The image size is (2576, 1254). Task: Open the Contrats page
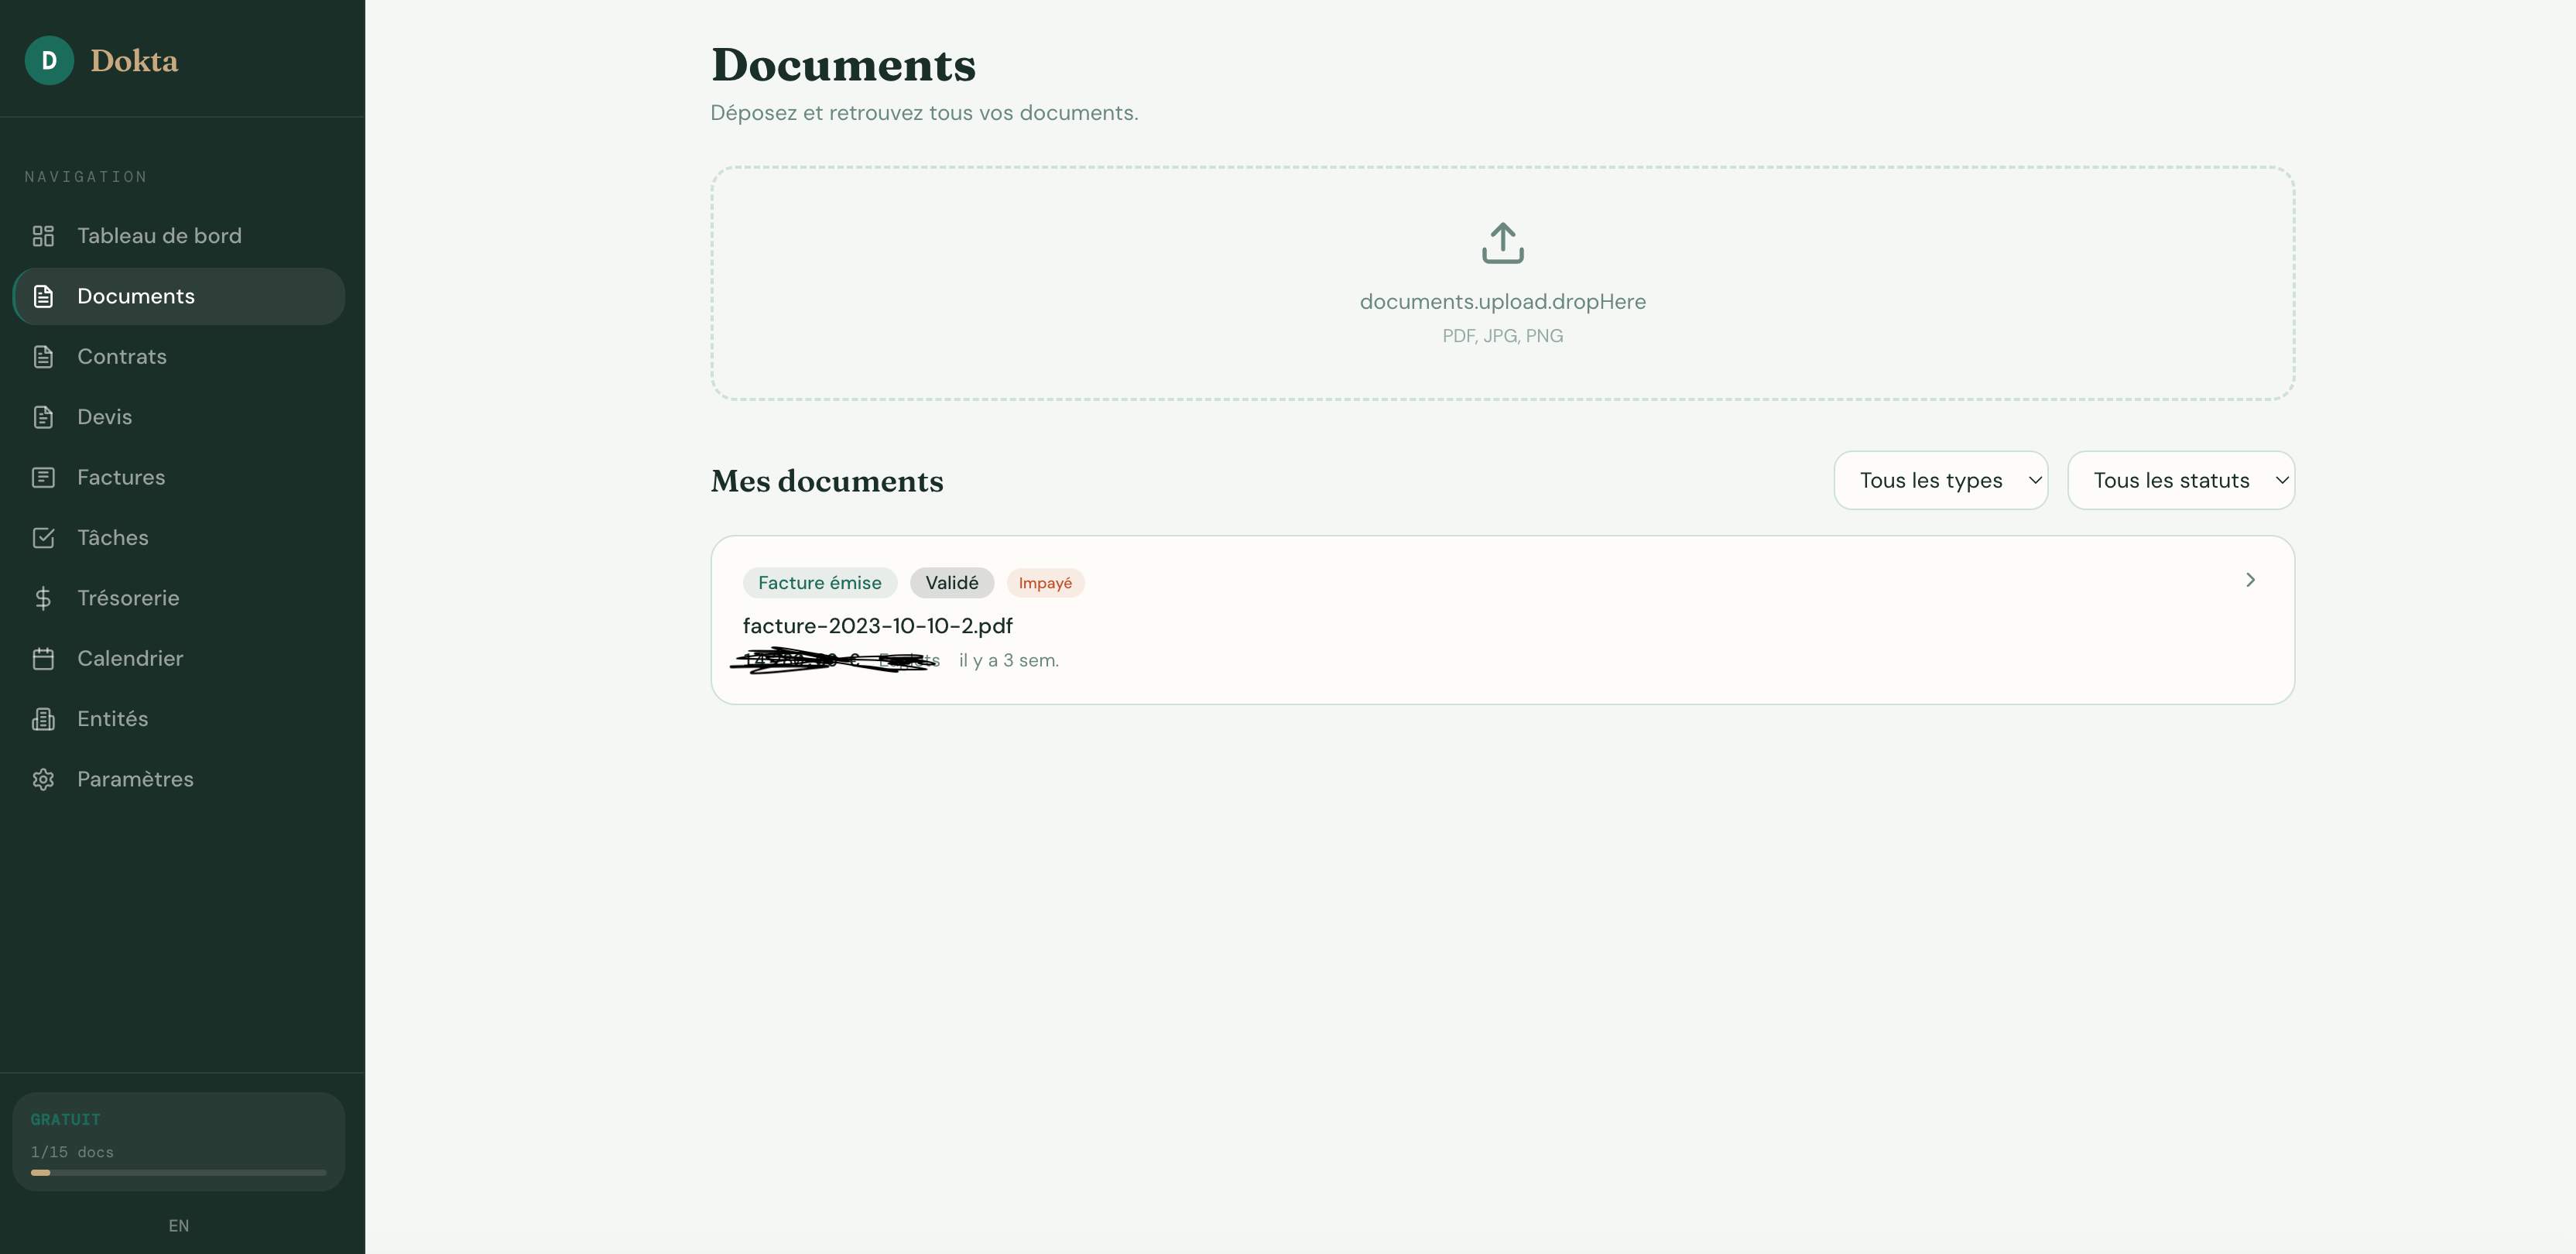[122, 356]
